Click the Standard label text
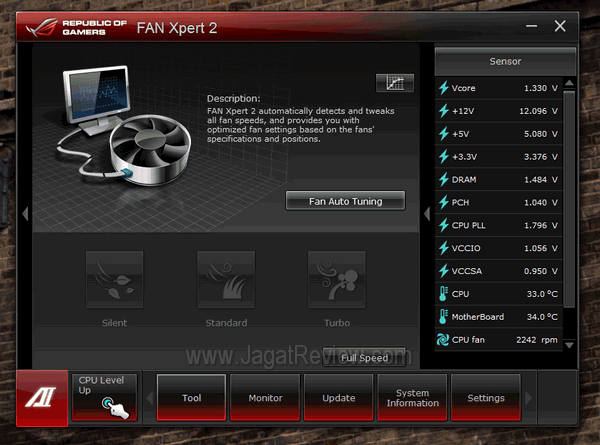The image size is (600, 445). click(226, 323)
